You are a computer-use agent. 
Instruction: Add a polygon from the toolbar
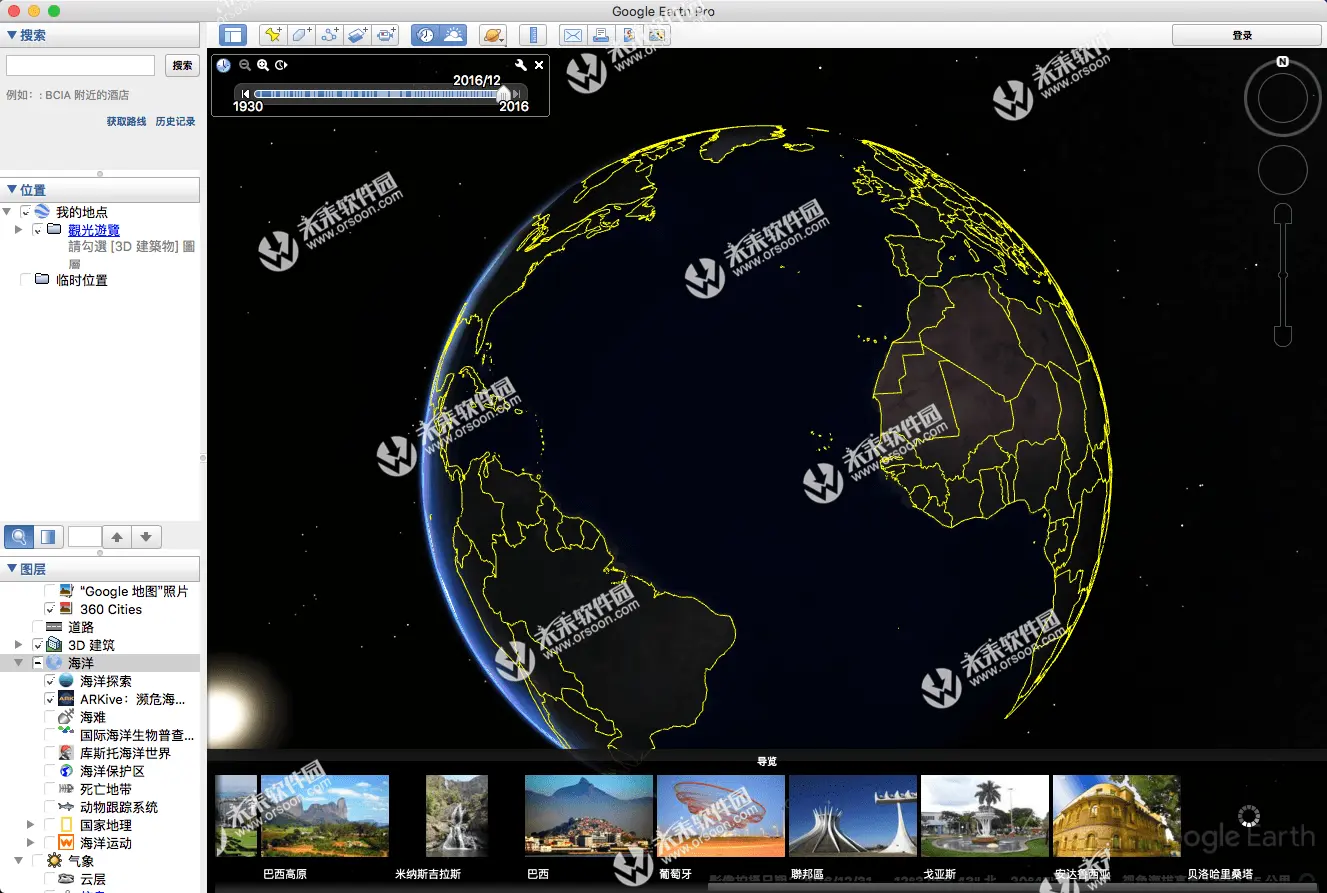pos(301,35)
